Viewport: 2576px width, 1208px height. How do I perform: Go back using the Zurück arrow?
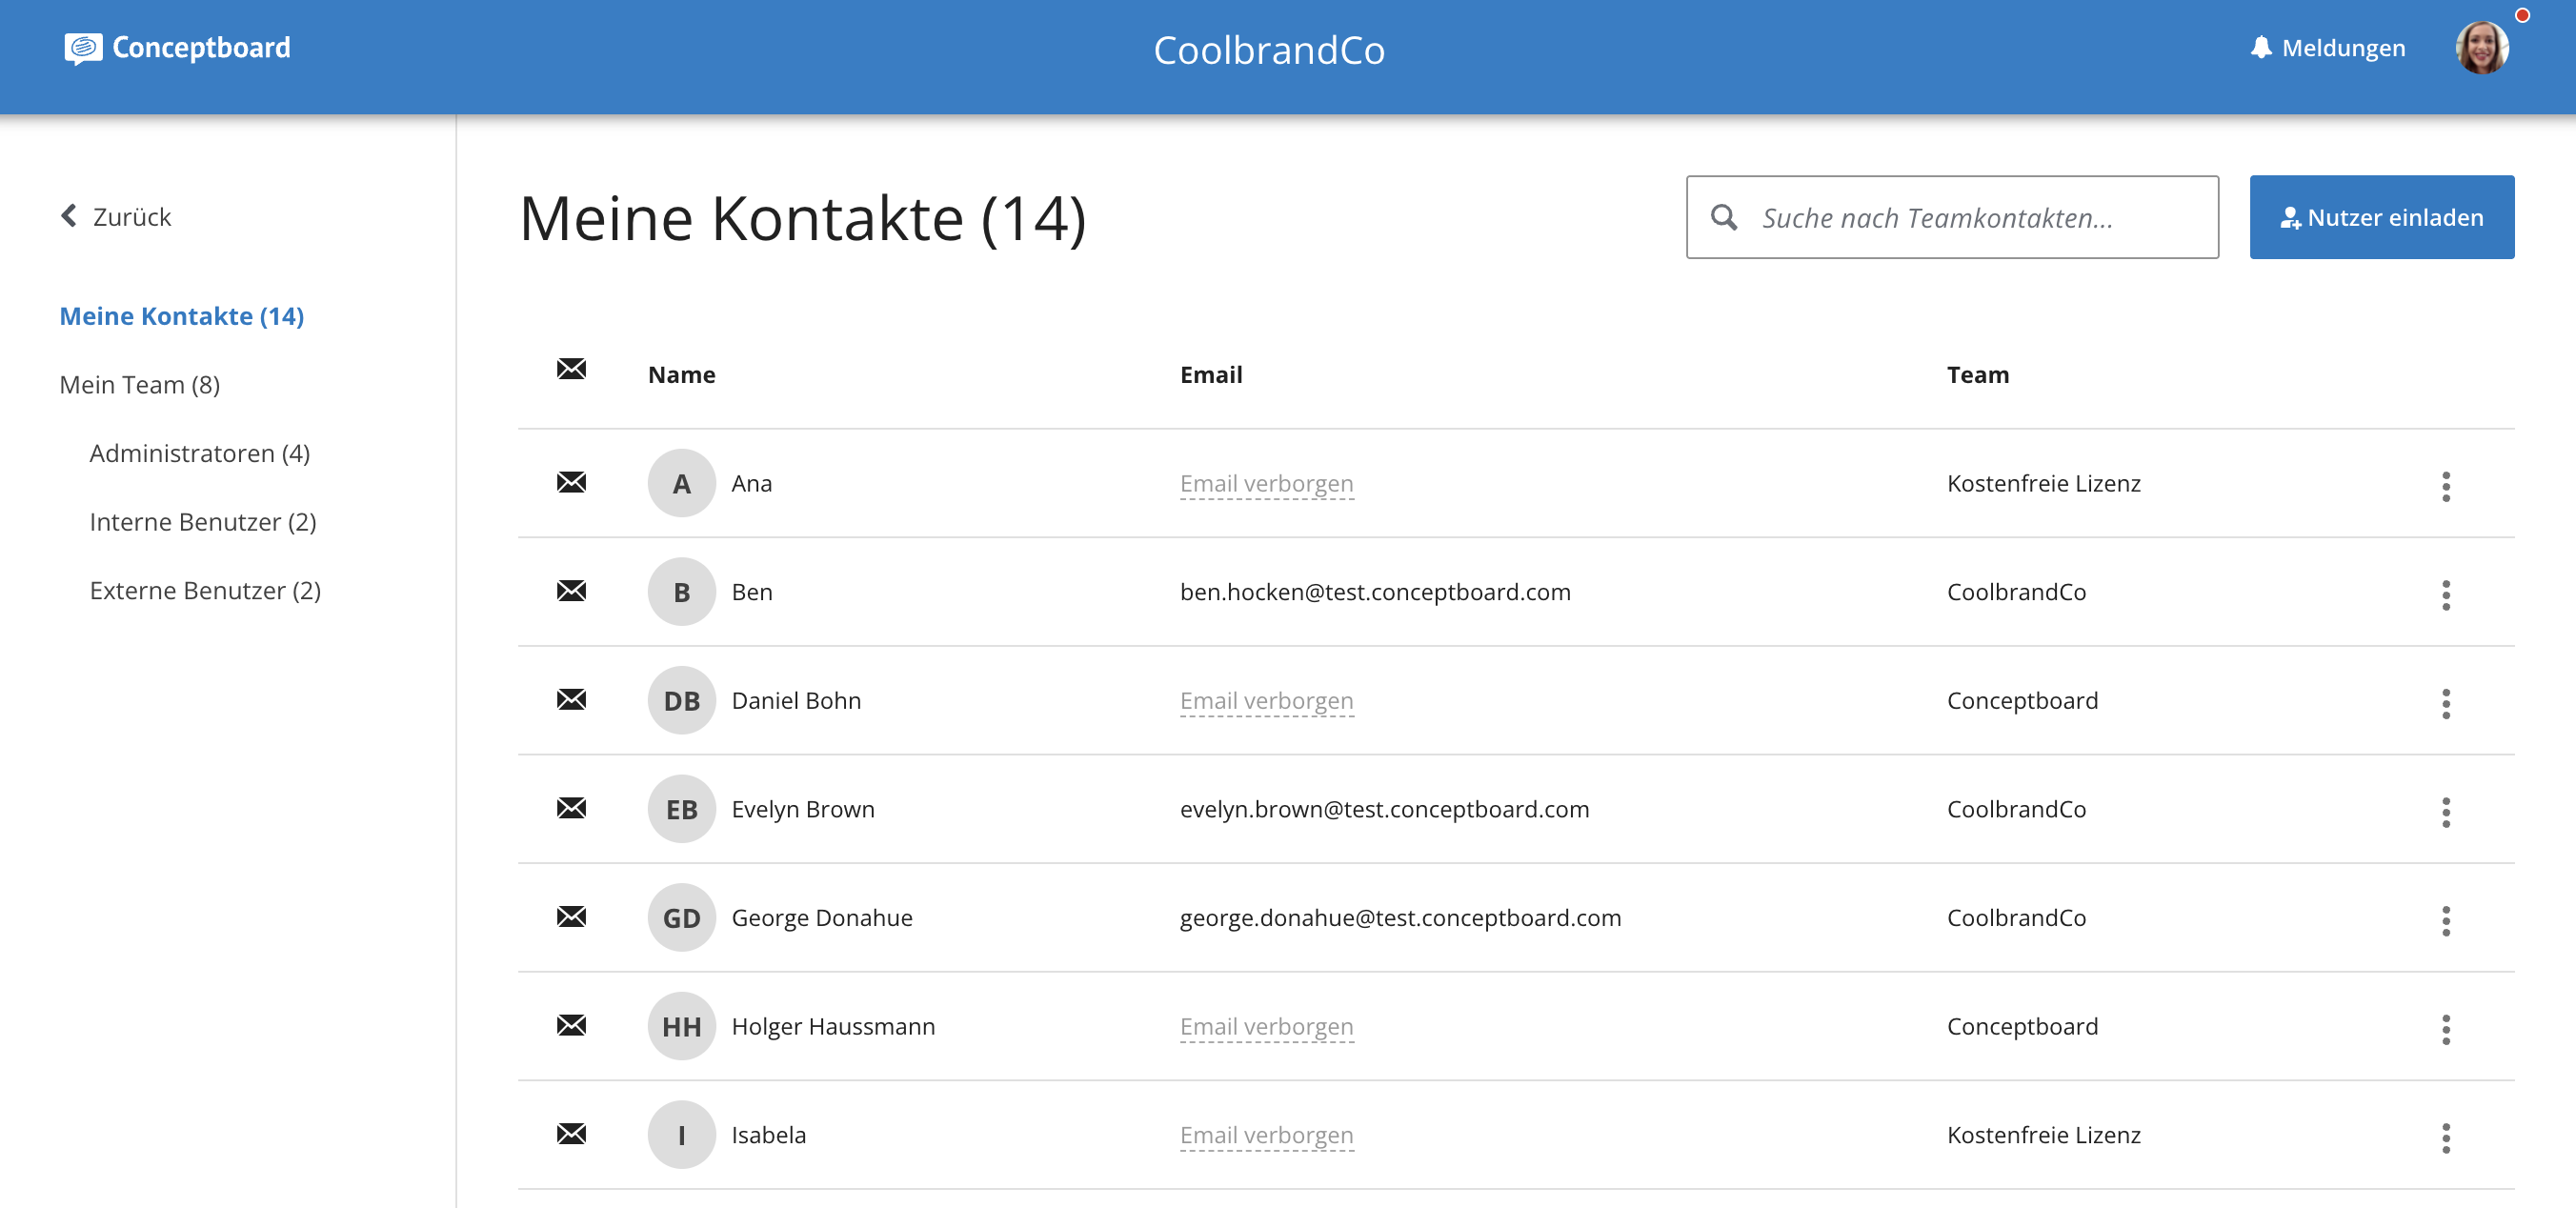(69, 216)
